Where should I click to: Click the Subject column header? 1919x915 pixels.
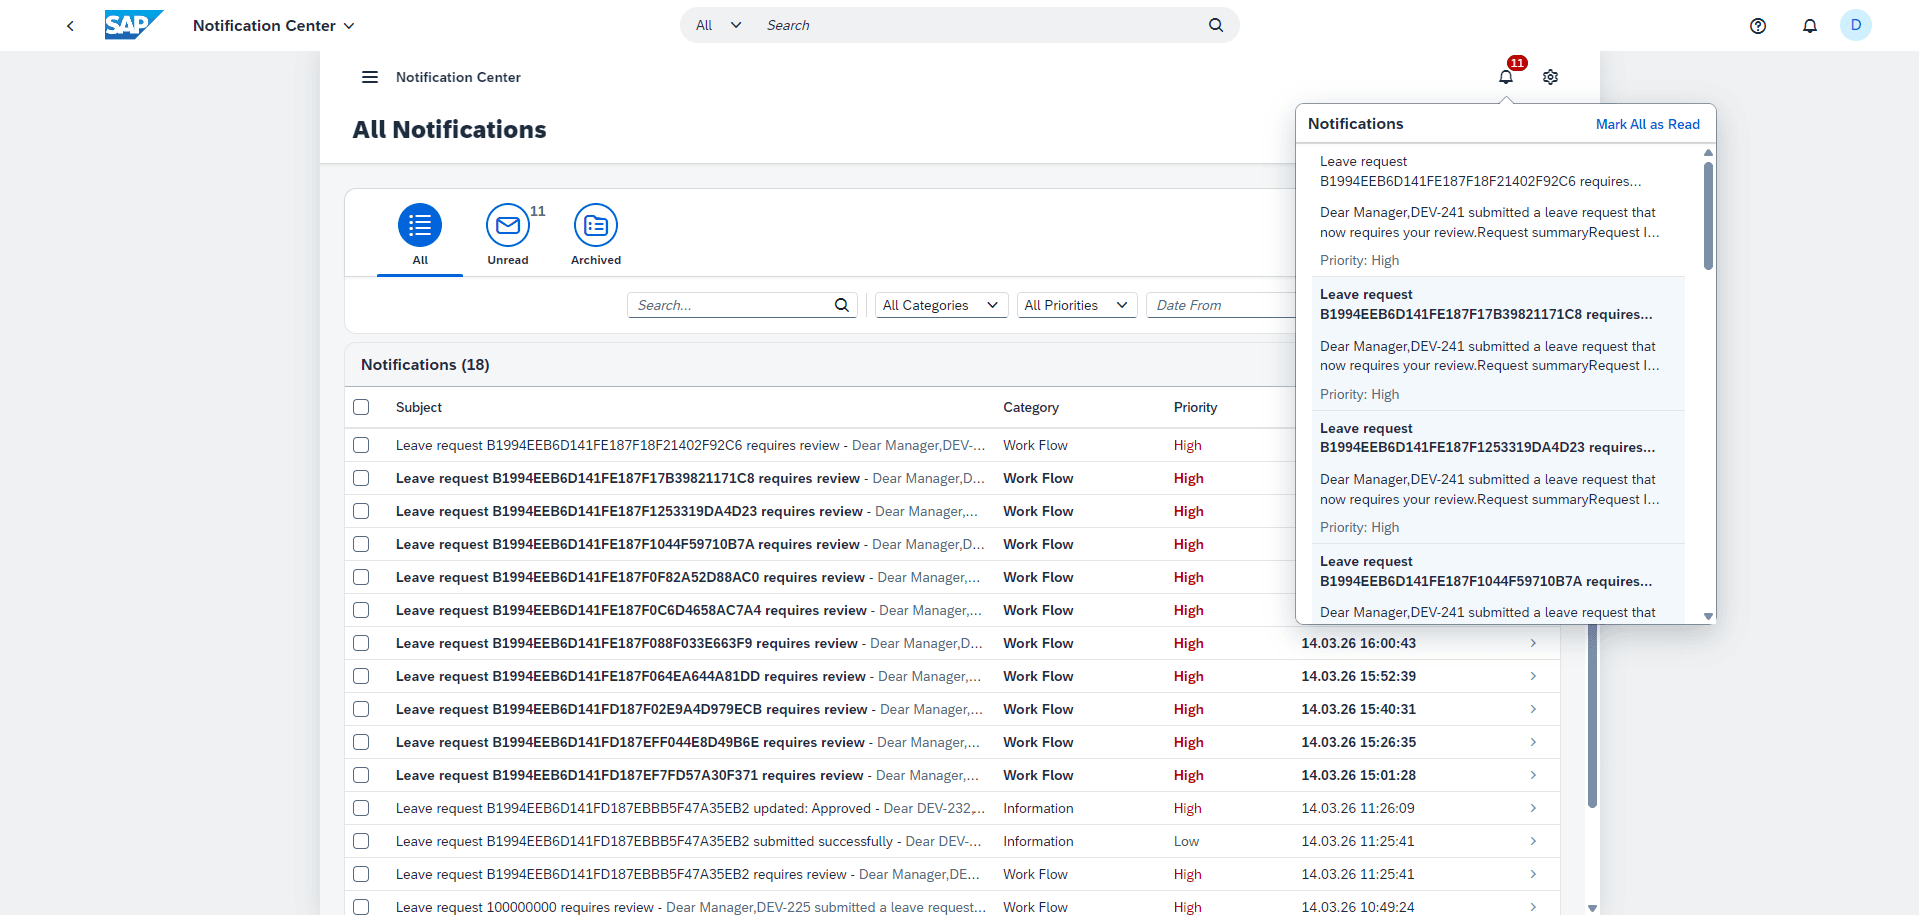click(419, 407)
